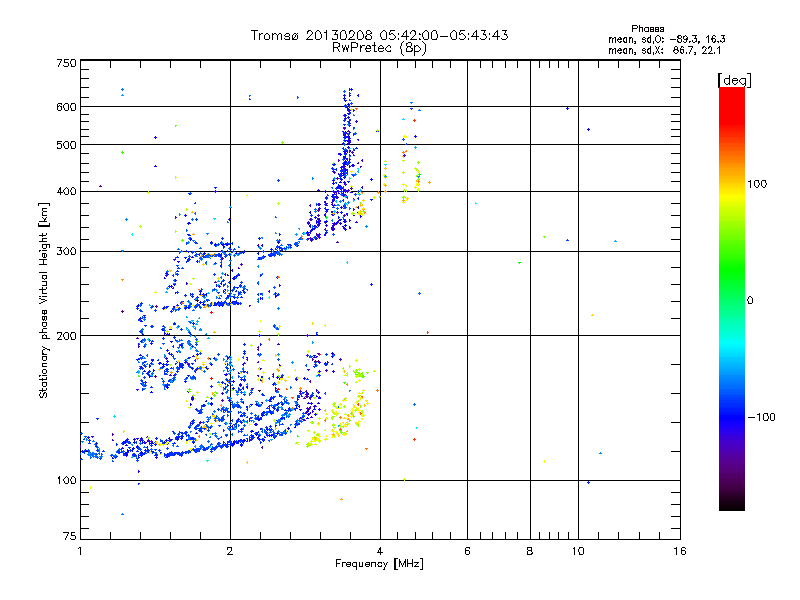Click the '2' x-axis tick label
Image resolution: width=800 pixels, height=600 pixels.
pos(230,551)
